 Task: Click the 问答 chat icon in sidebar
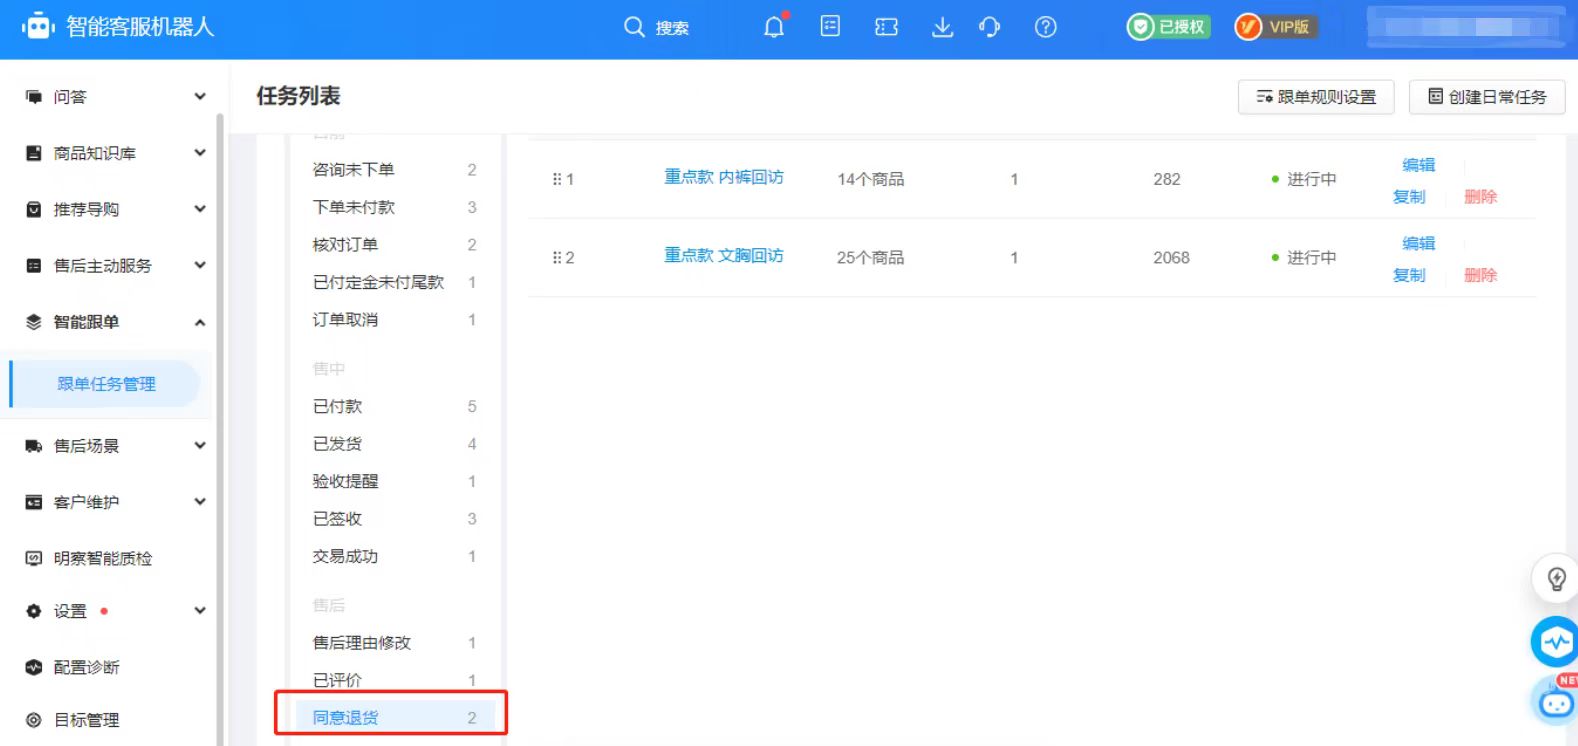[x=34, y=97]
